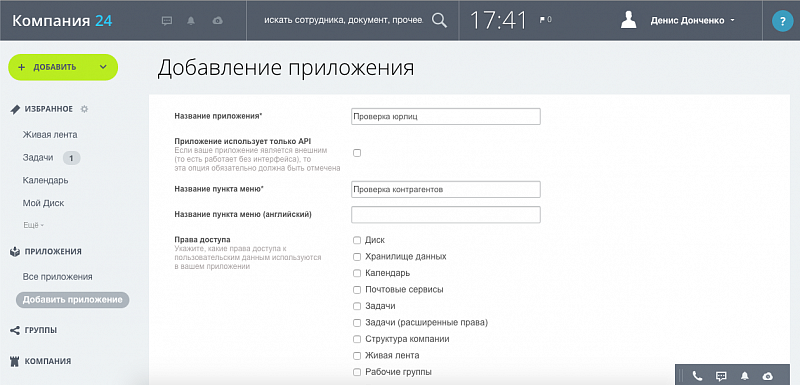Enable the Живая лента access checkbox
This screenshot has width=800, height=385.
357,355
